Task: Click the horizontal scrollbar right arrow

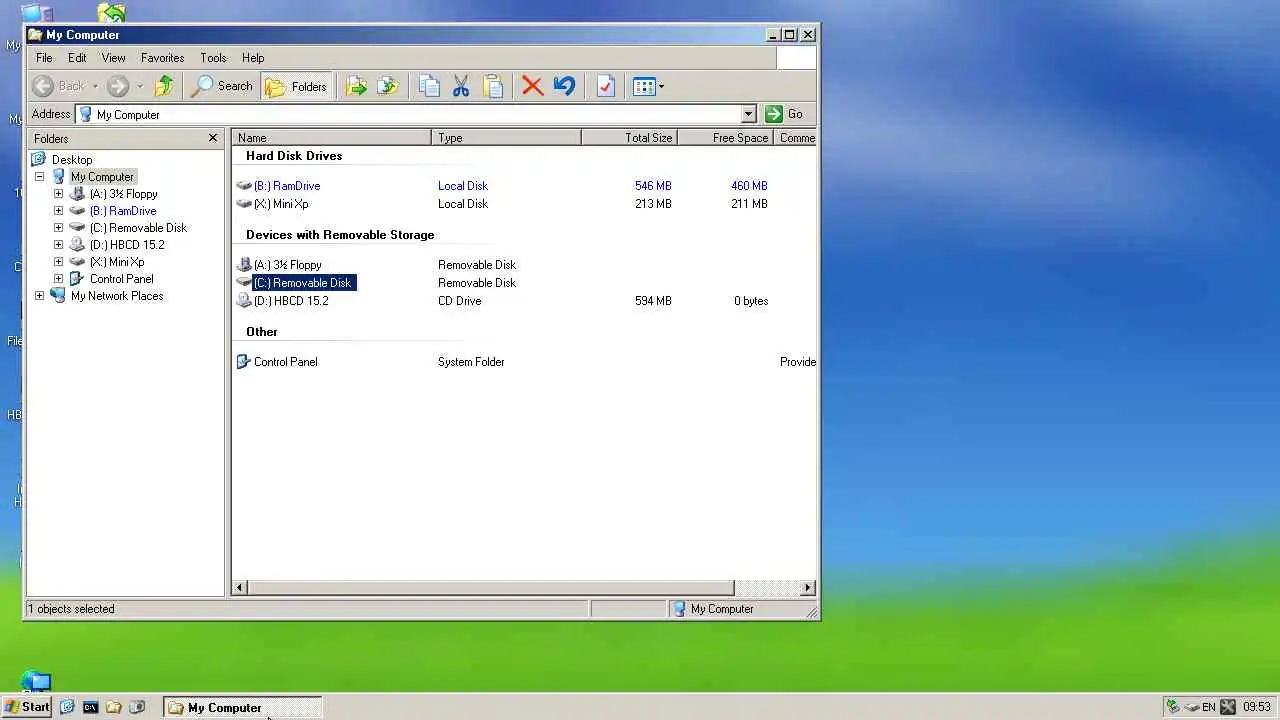Action: point(808,588)
